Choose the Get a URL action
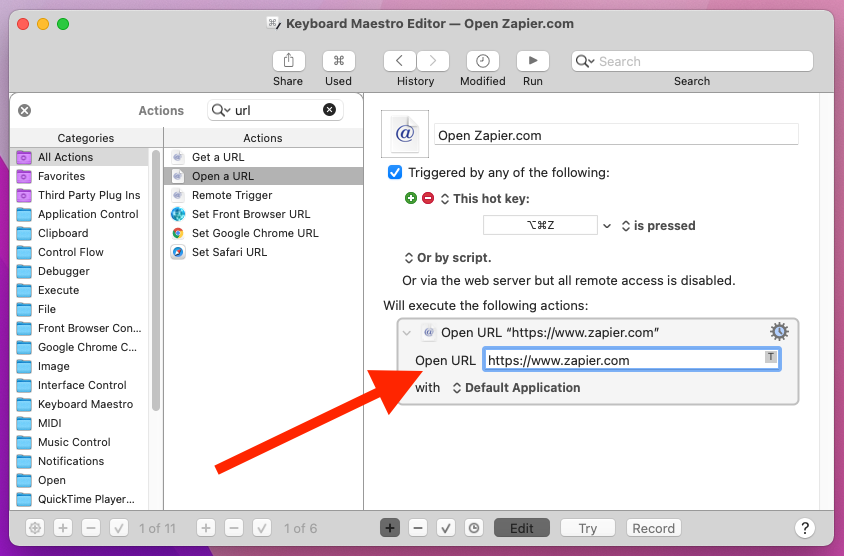The image size is (844, 556). tap(263, 157)
